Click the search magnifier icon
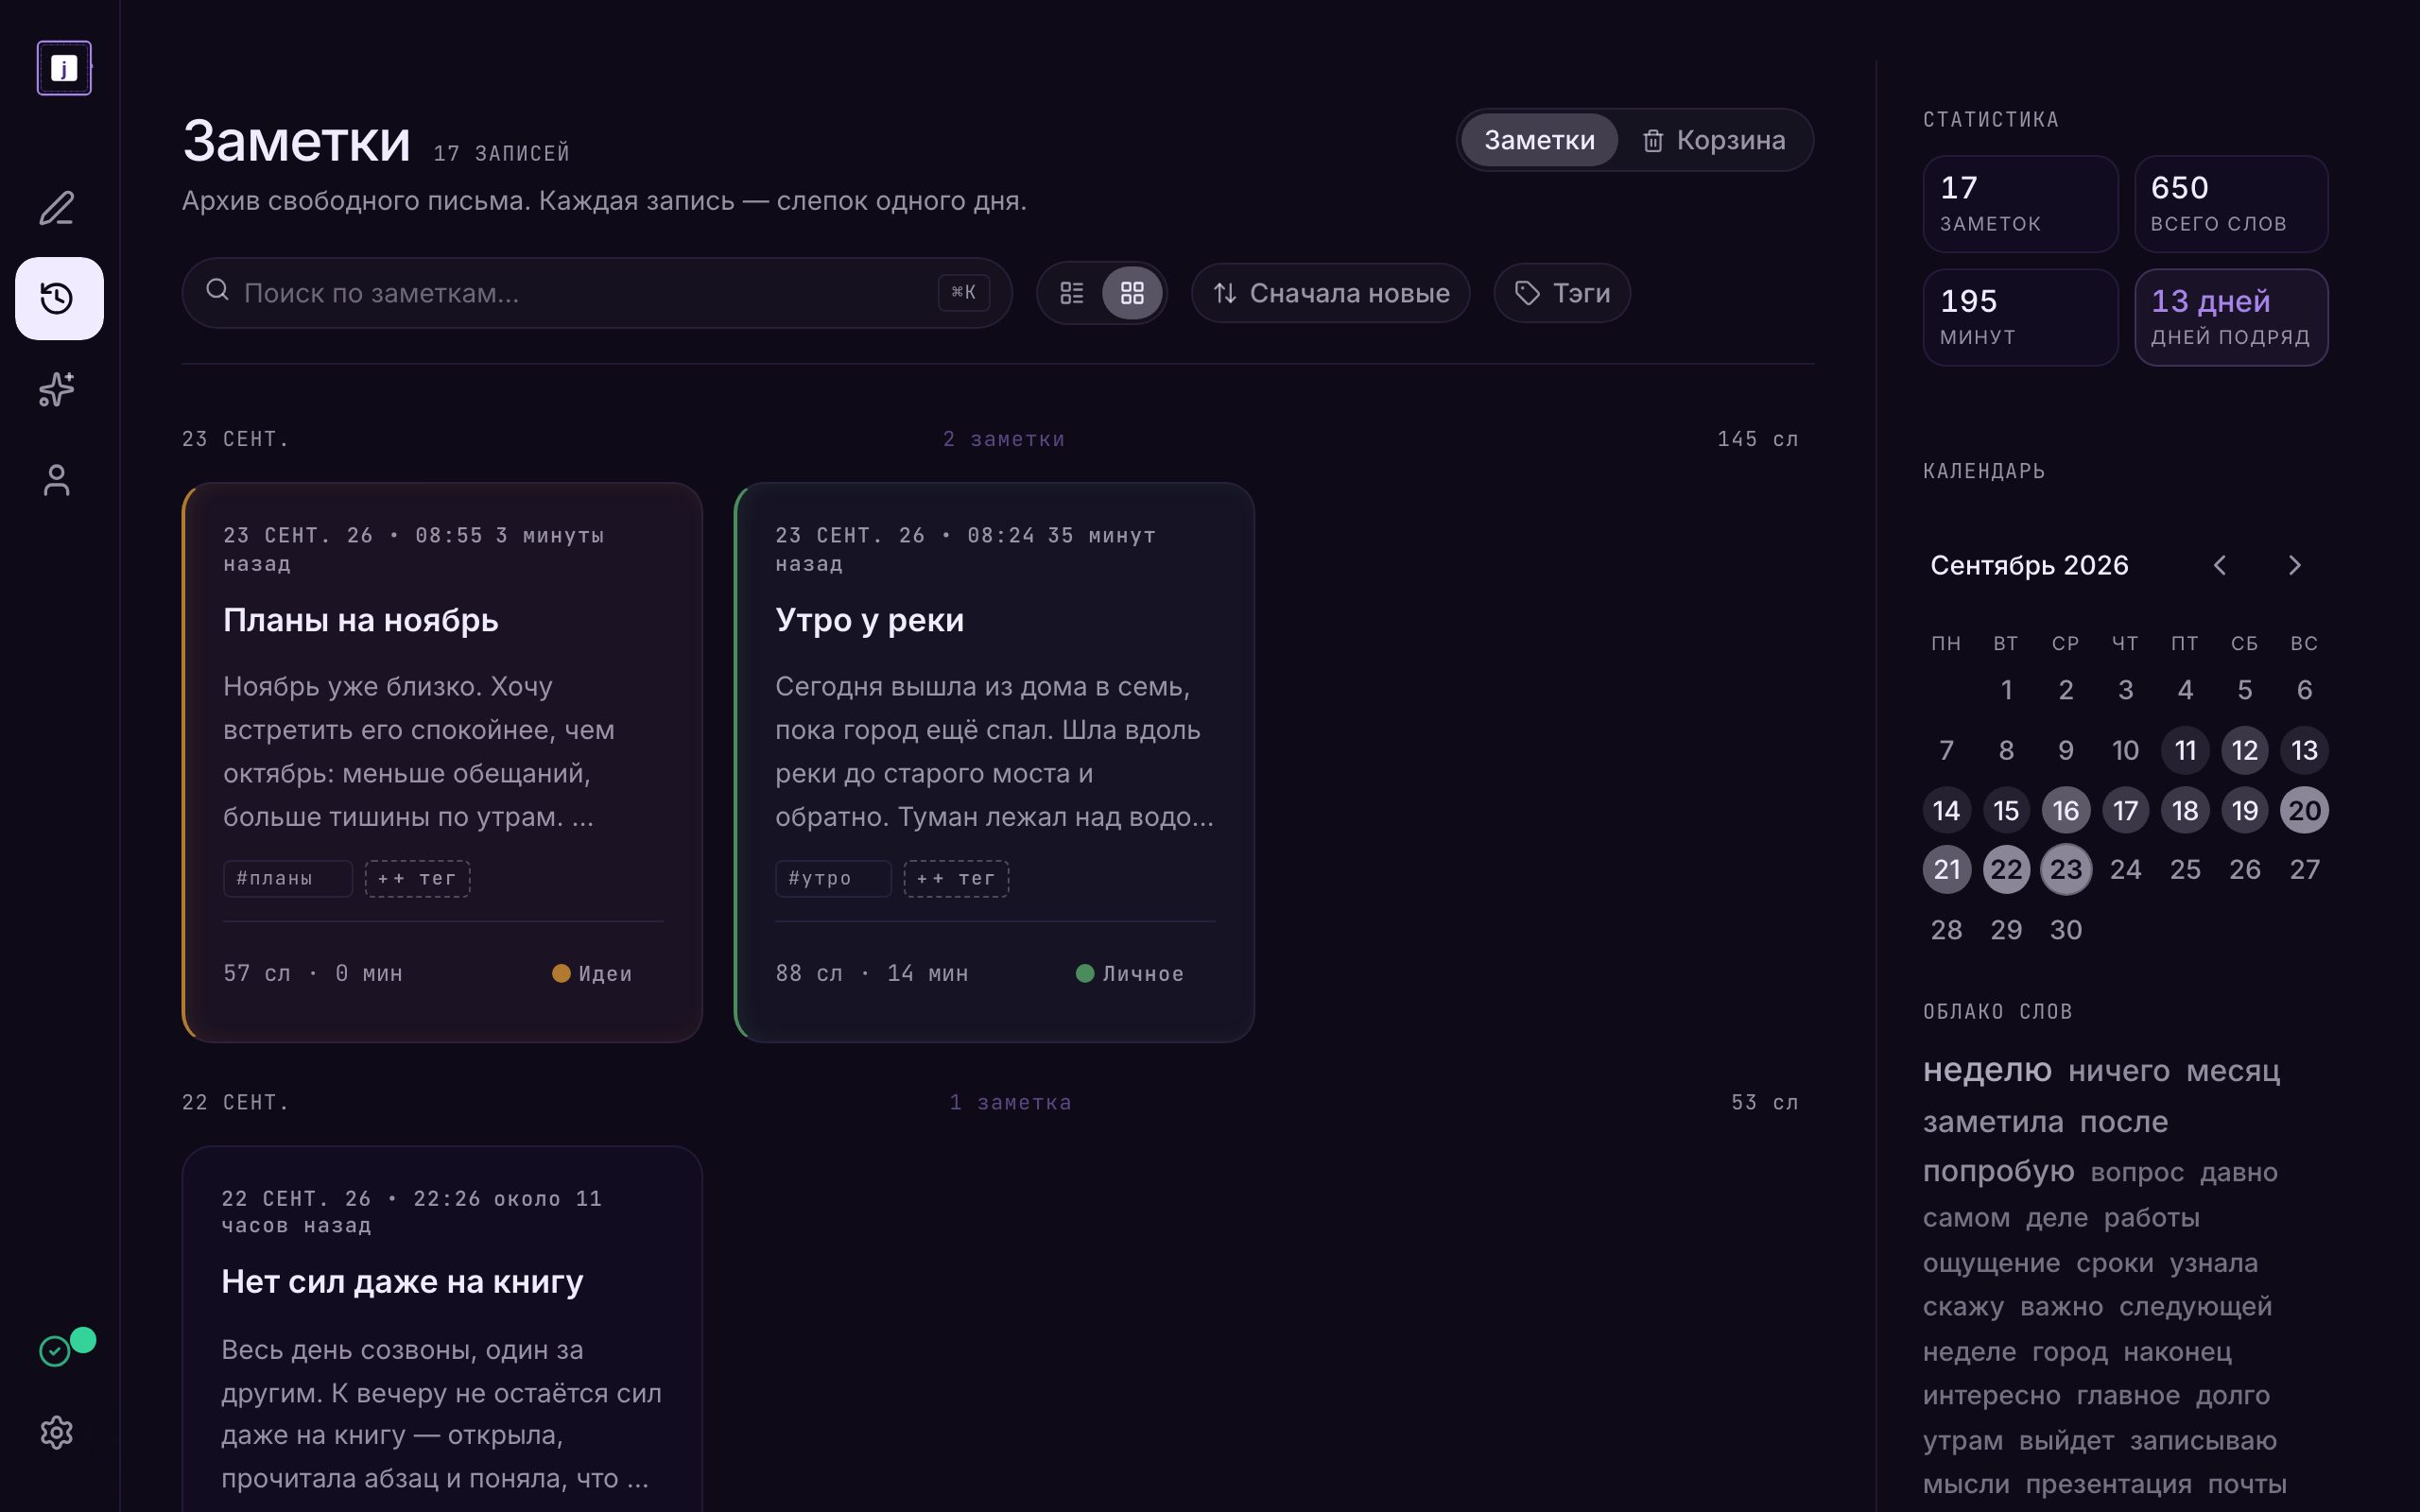This screenshot has height=1512, width=2420. (x=217, y=290)
